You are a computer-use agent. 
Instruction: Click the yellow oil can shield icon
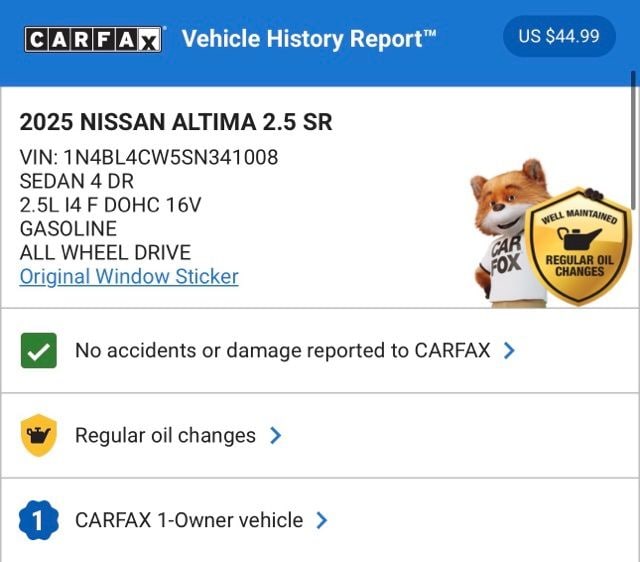pyautogui.click(x=38, y=436)
